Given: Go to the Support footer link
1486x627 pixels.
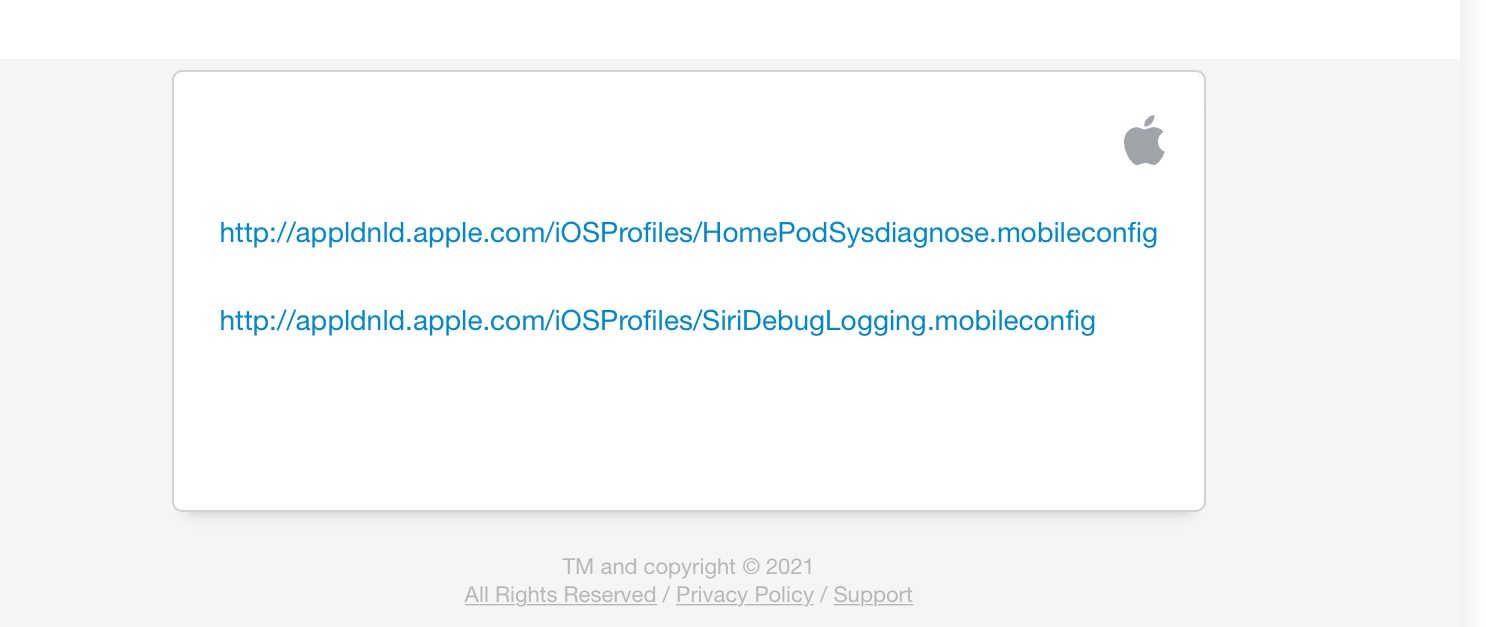Looking at the screenshot, I should [x=872, y=595].
